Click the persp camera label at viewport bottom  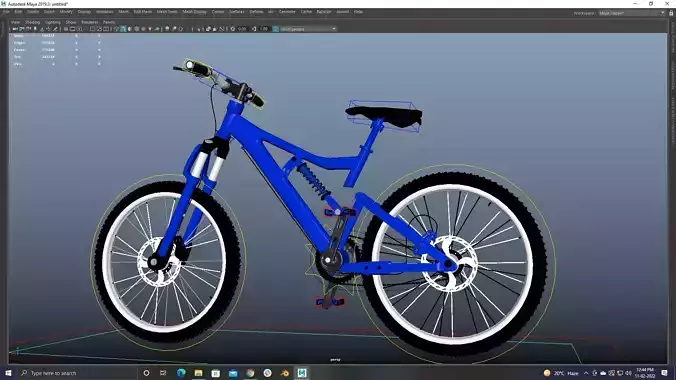(335, 359)
